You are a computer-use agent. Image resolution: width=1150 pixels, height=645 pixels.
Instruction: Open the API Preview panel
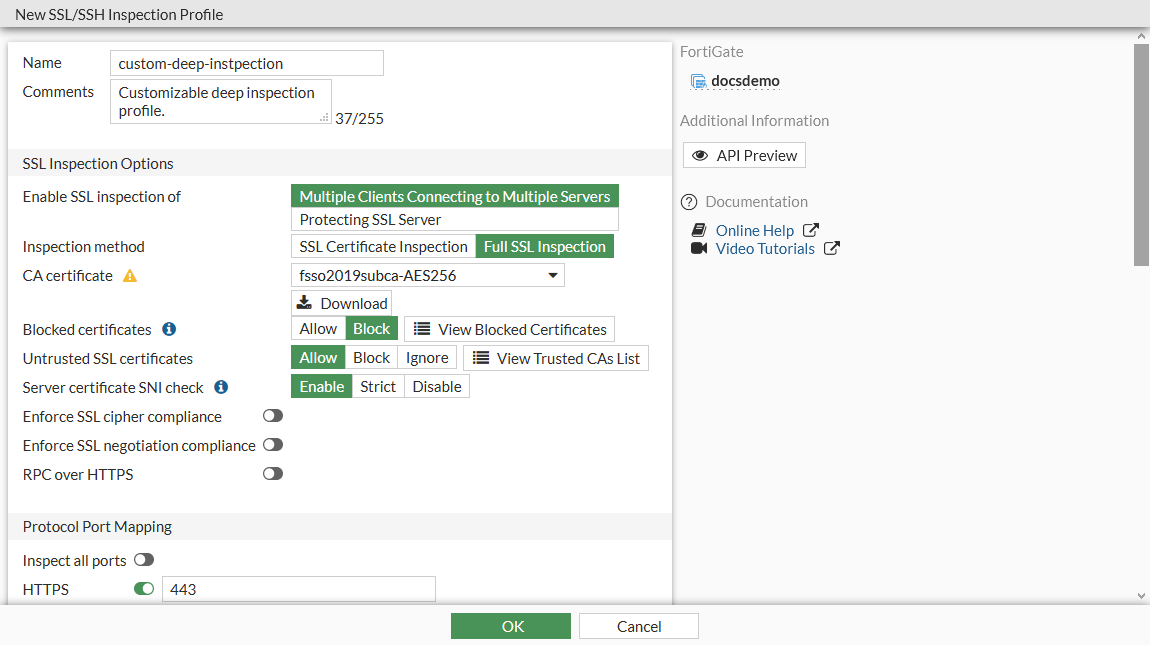tap(743, 154)
